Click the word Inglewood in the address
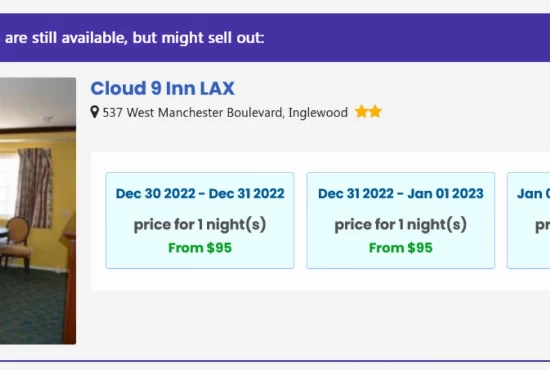Viewport: 550px width, 370px height. click(x=318, y=113)
